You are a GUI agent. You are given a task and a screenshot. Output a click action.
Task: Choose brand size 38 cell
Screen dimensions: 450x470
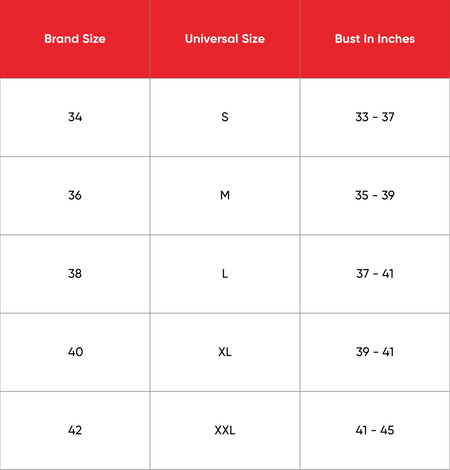[75, 274]
